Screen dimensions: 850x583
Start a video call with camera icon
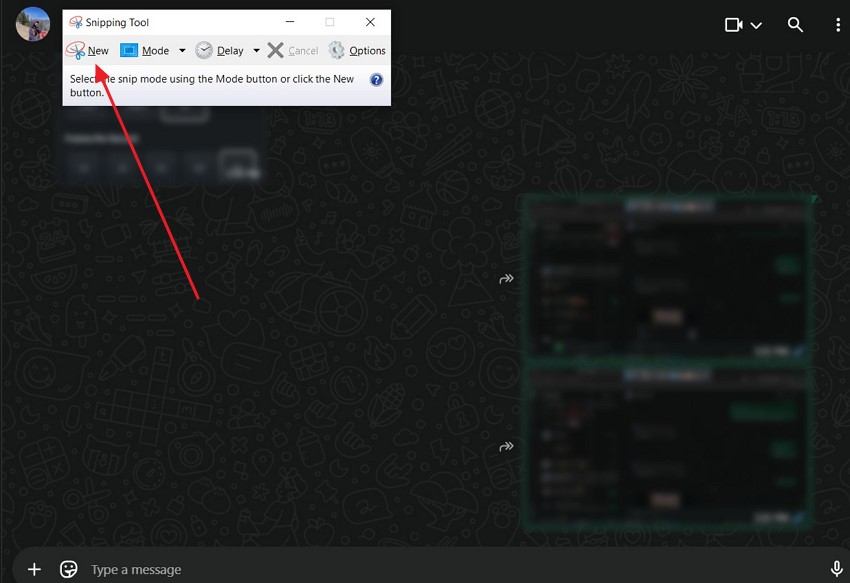734,25
